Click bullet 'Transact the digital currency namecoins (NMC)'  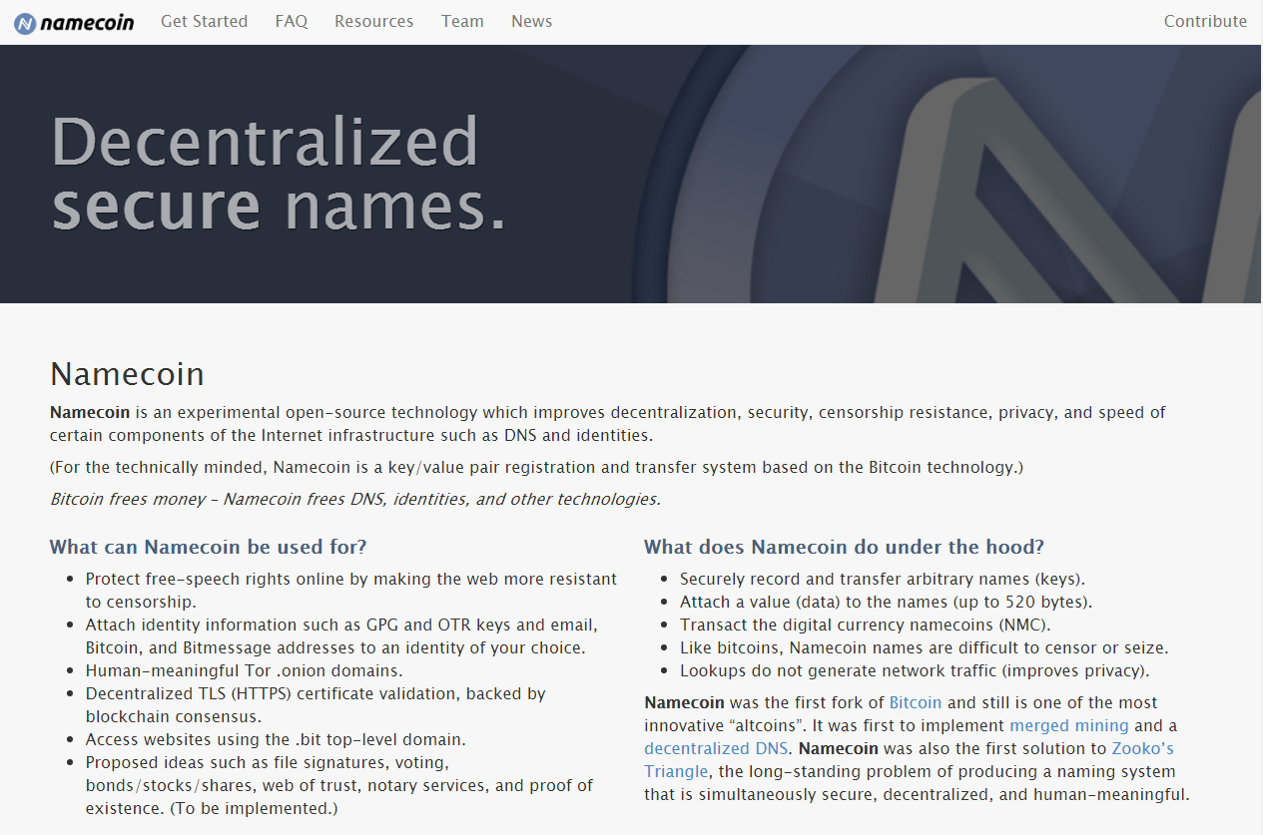pos(865,625)
